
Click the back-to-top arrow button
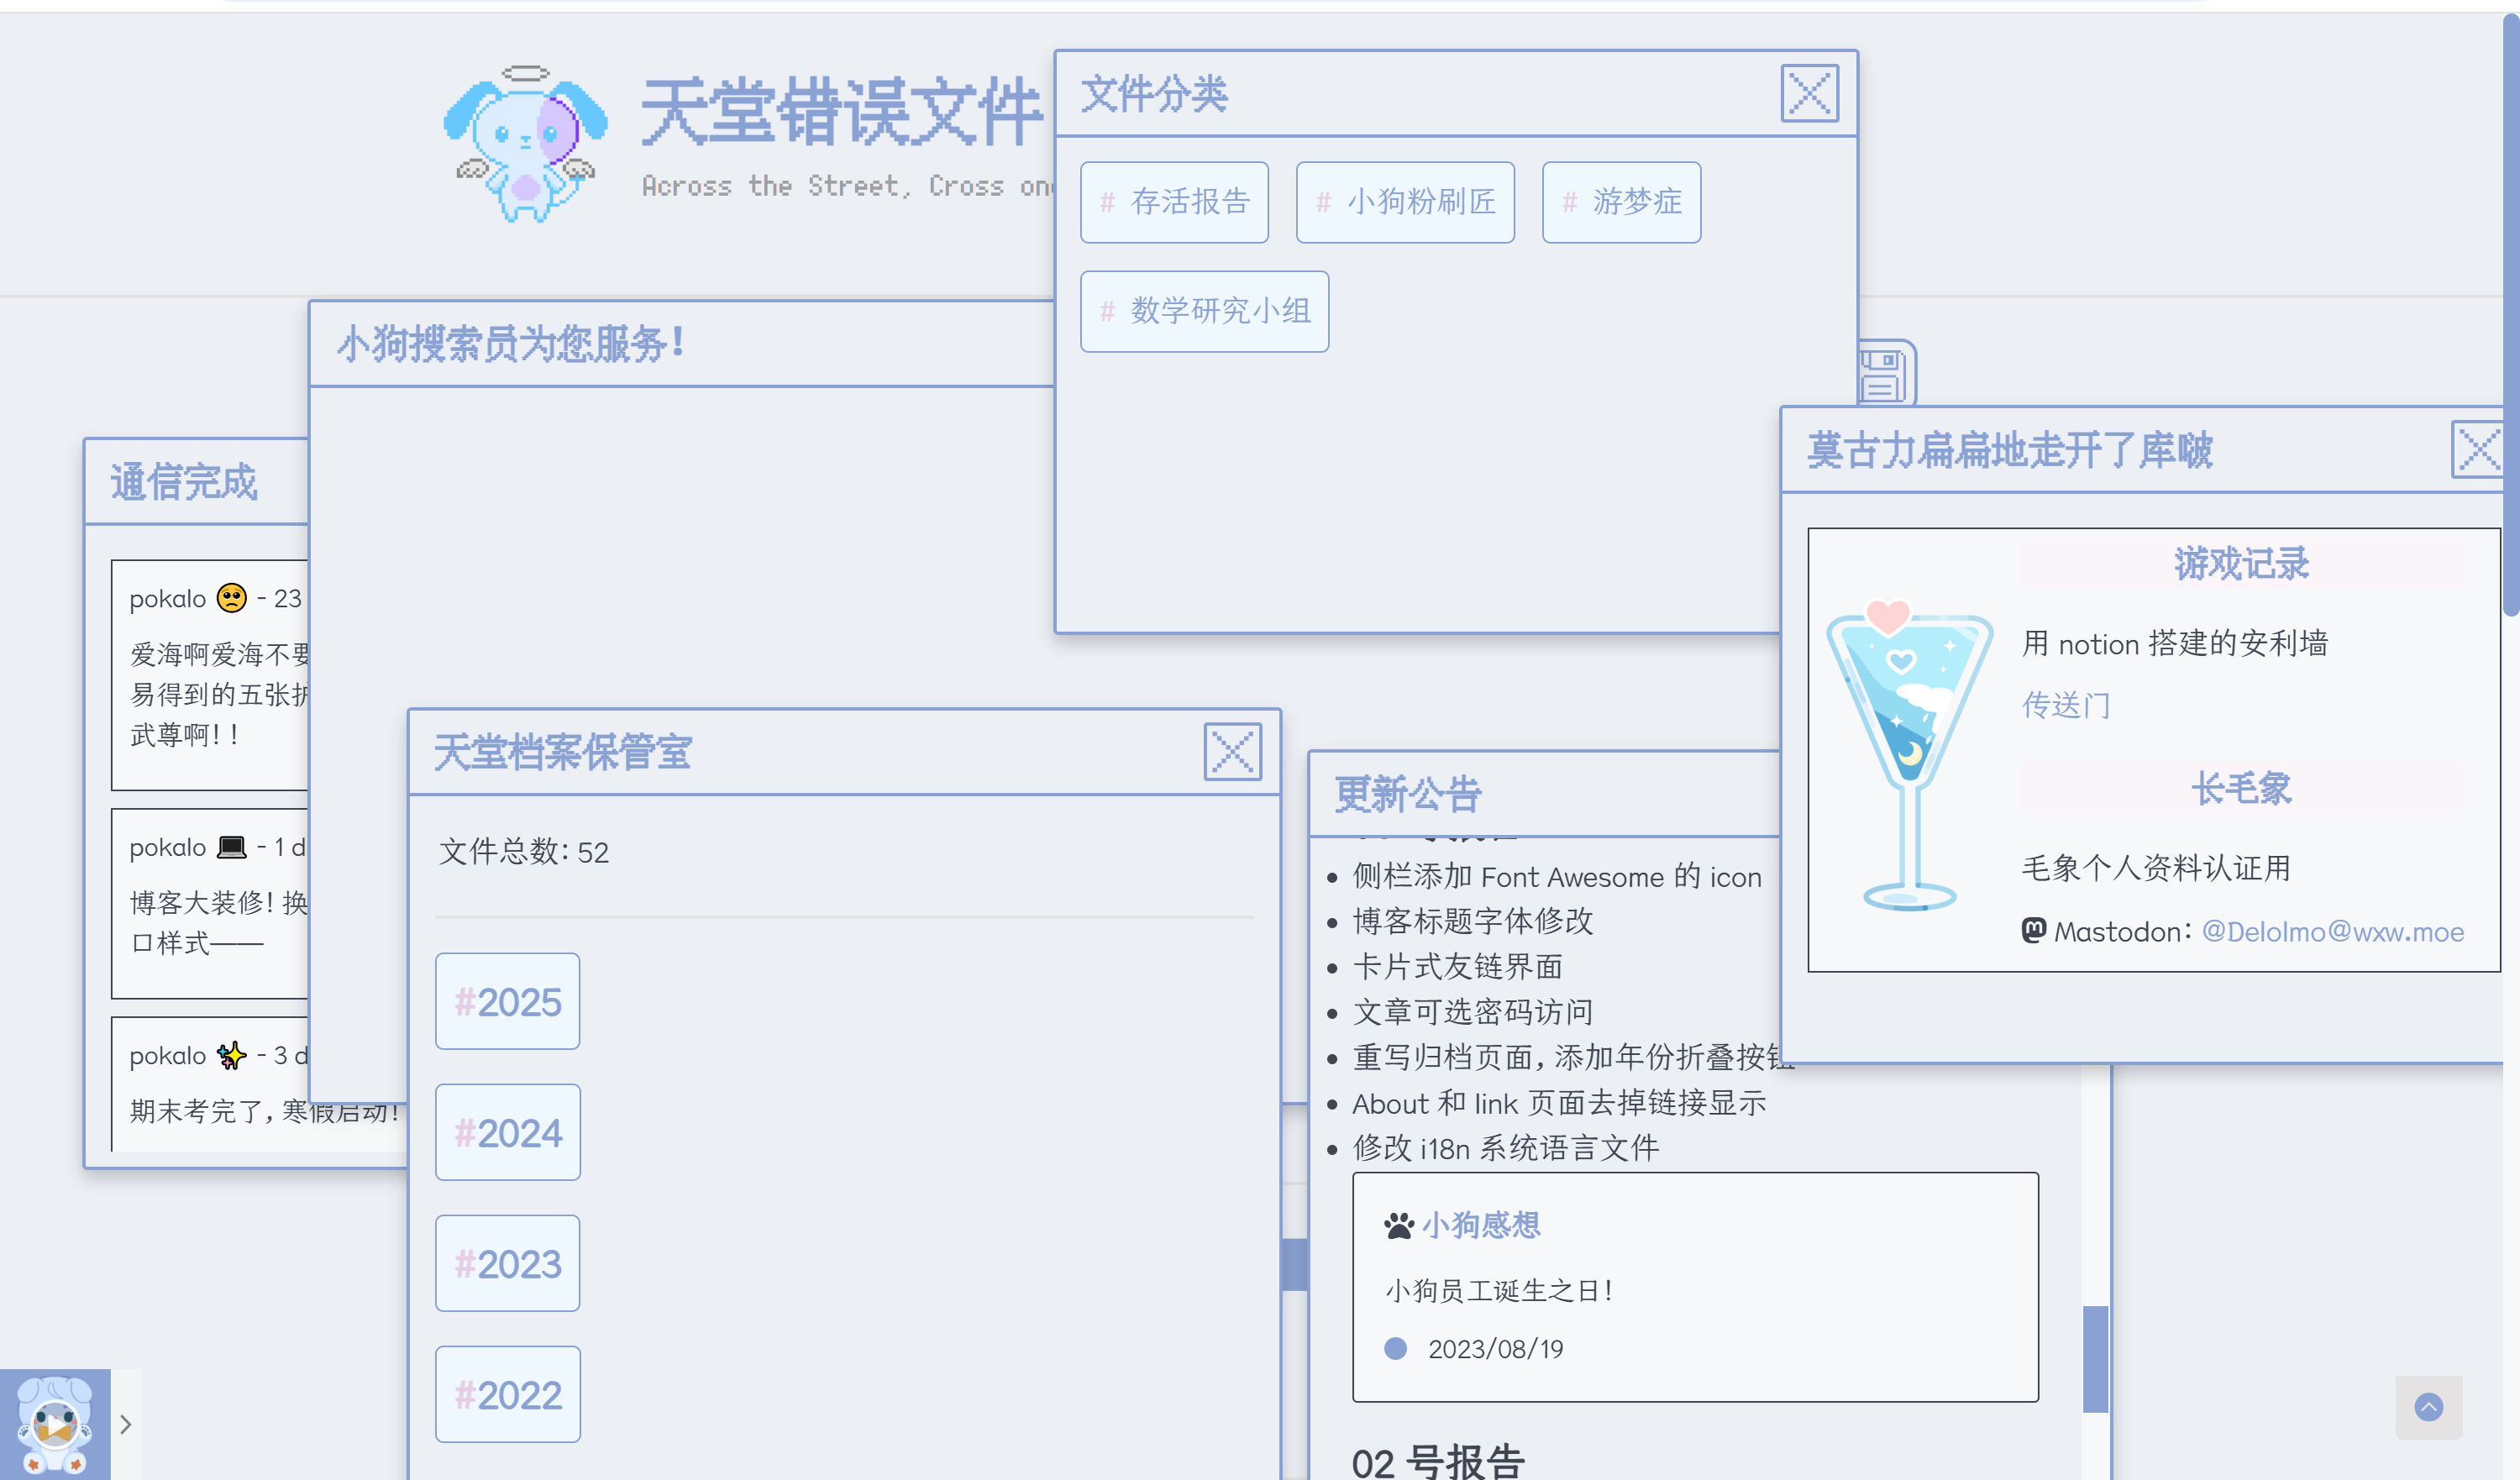(x=2428, y=1407)
